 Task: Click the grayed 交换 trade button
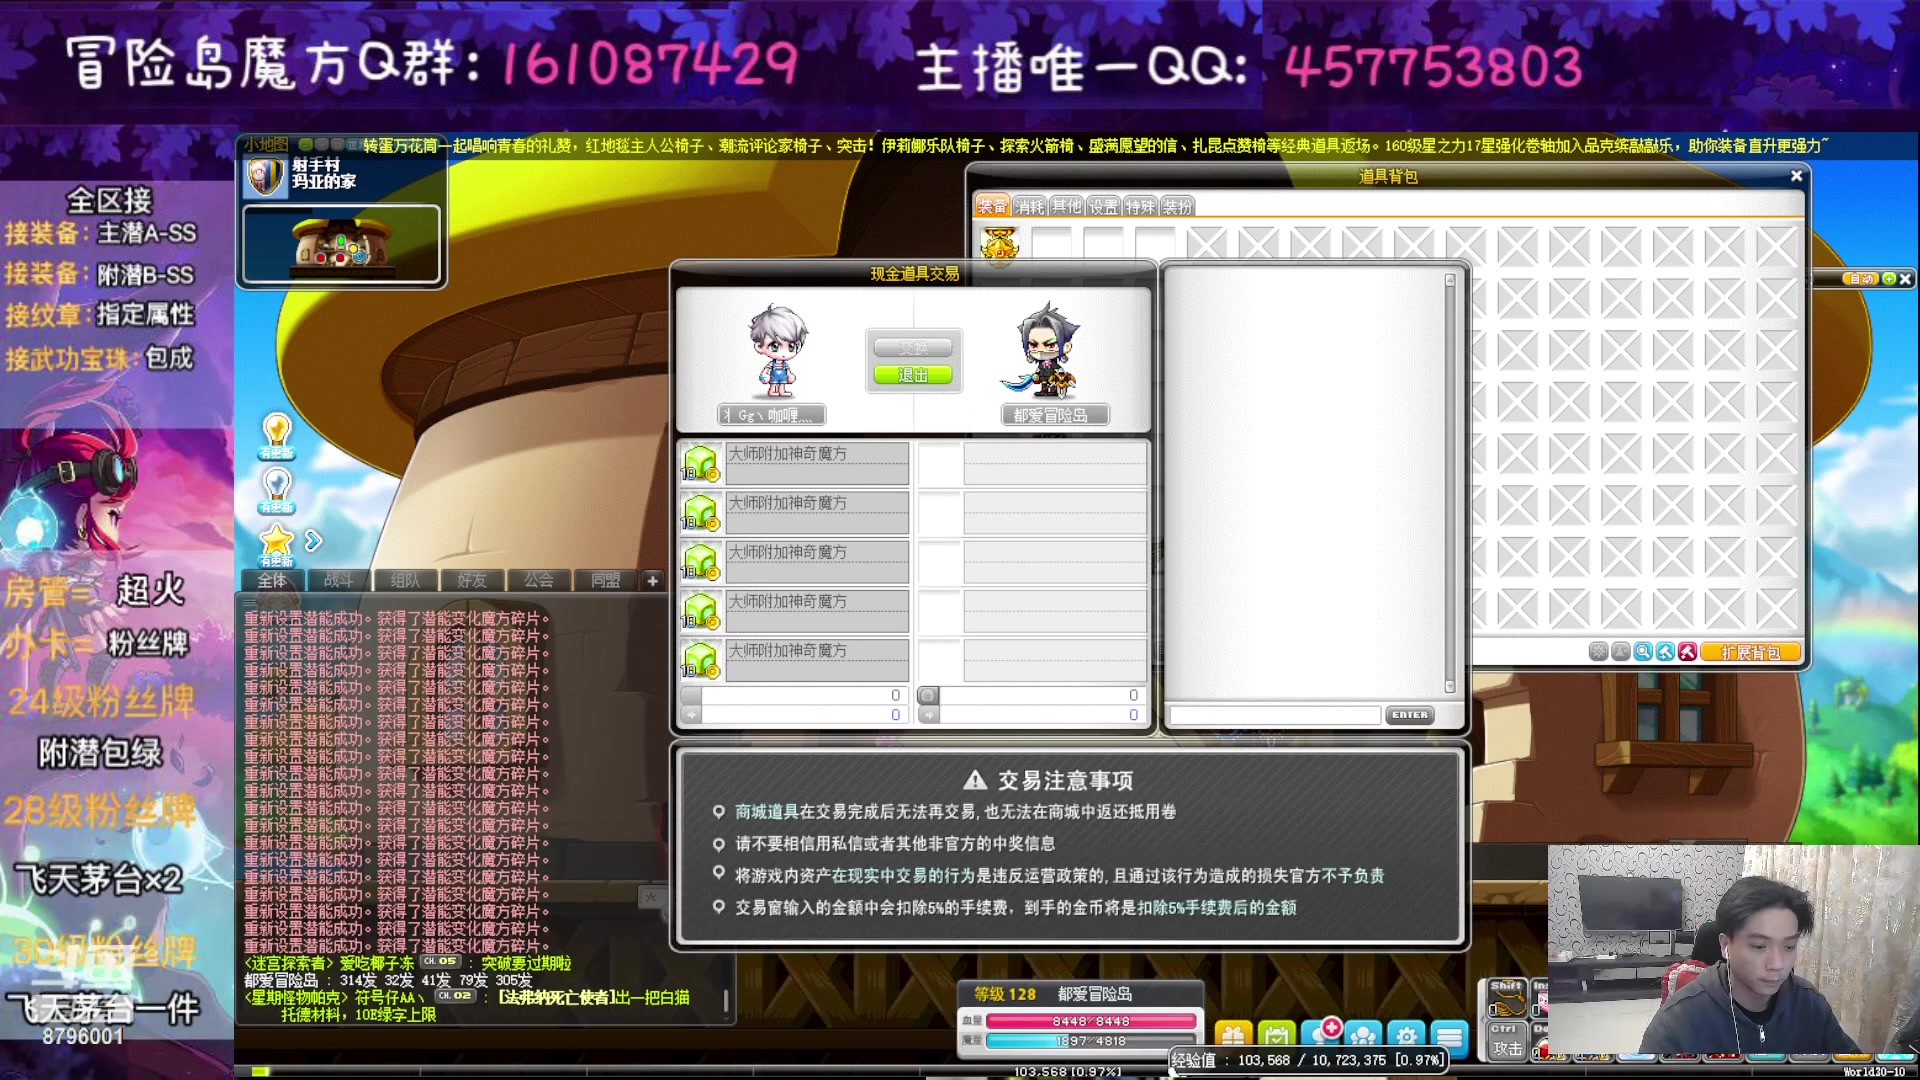[x=912, y=348]
